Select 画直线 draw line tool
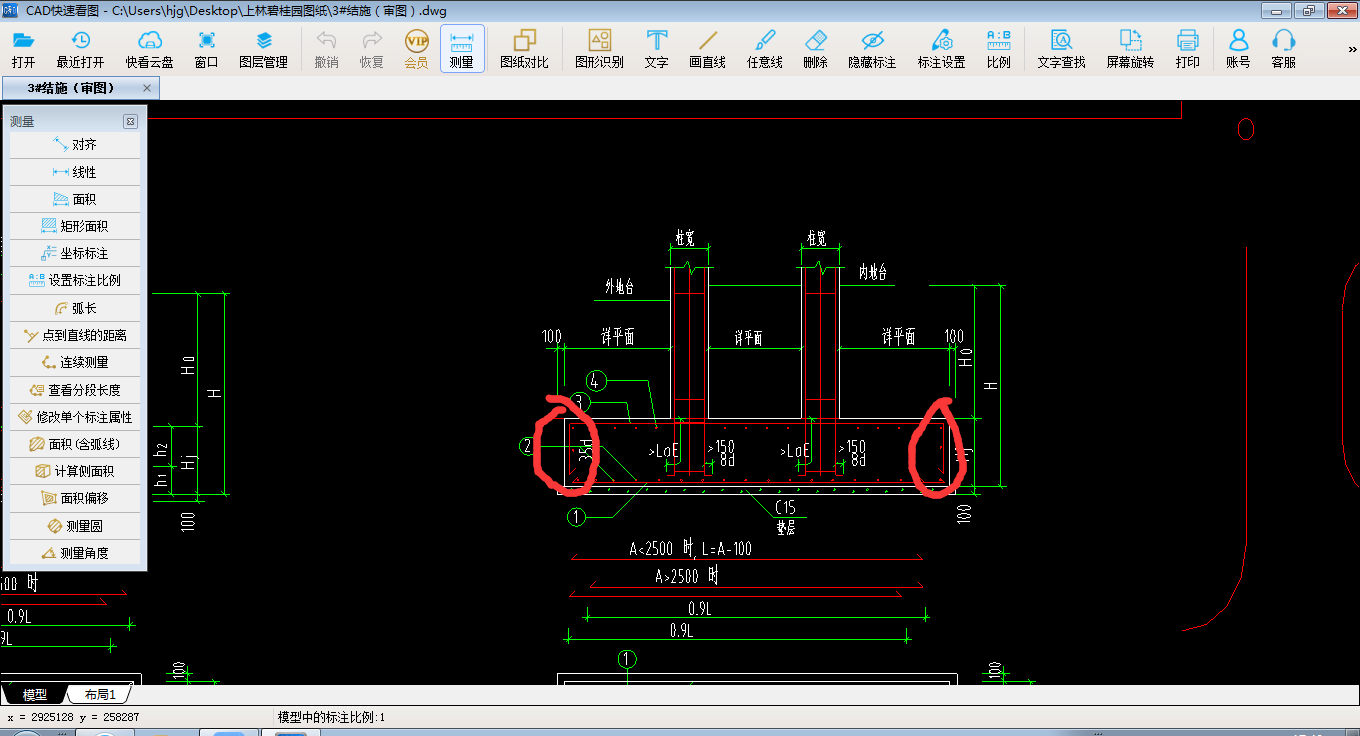 (708, 49)
